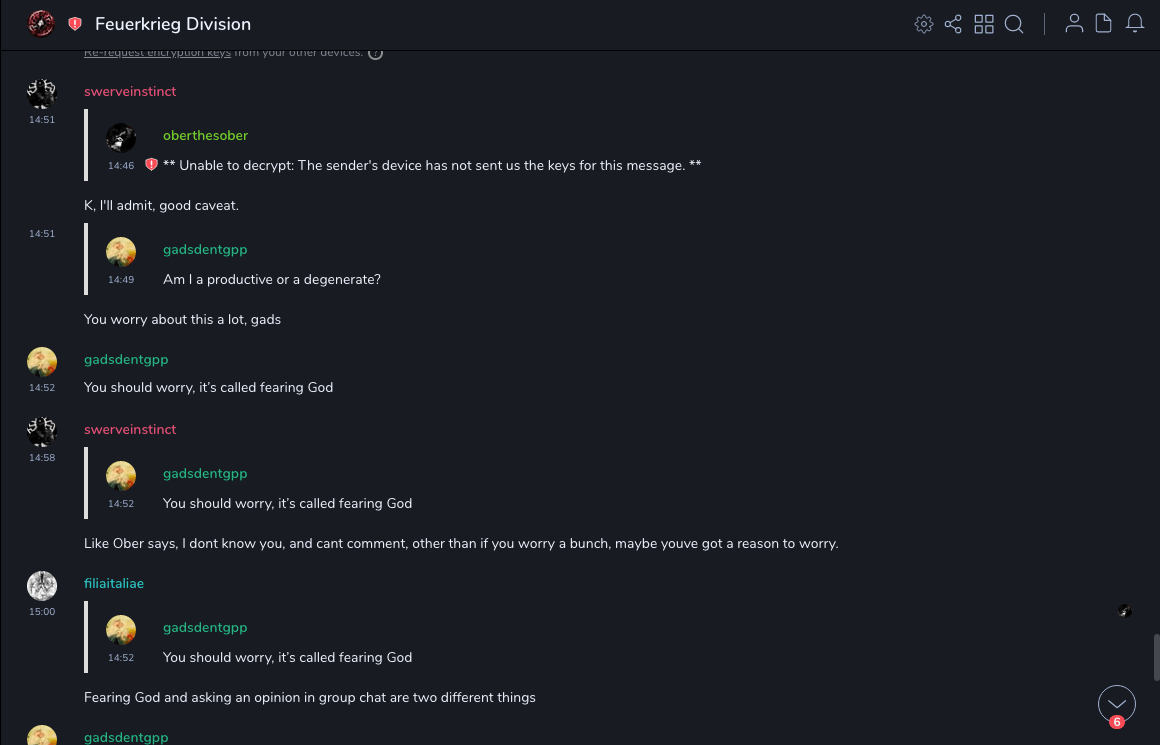Image resolution: width=1160 pixels, height=745 pixels.
Task: Click the help icon after other devices text
Action: [x=376, y=53]
